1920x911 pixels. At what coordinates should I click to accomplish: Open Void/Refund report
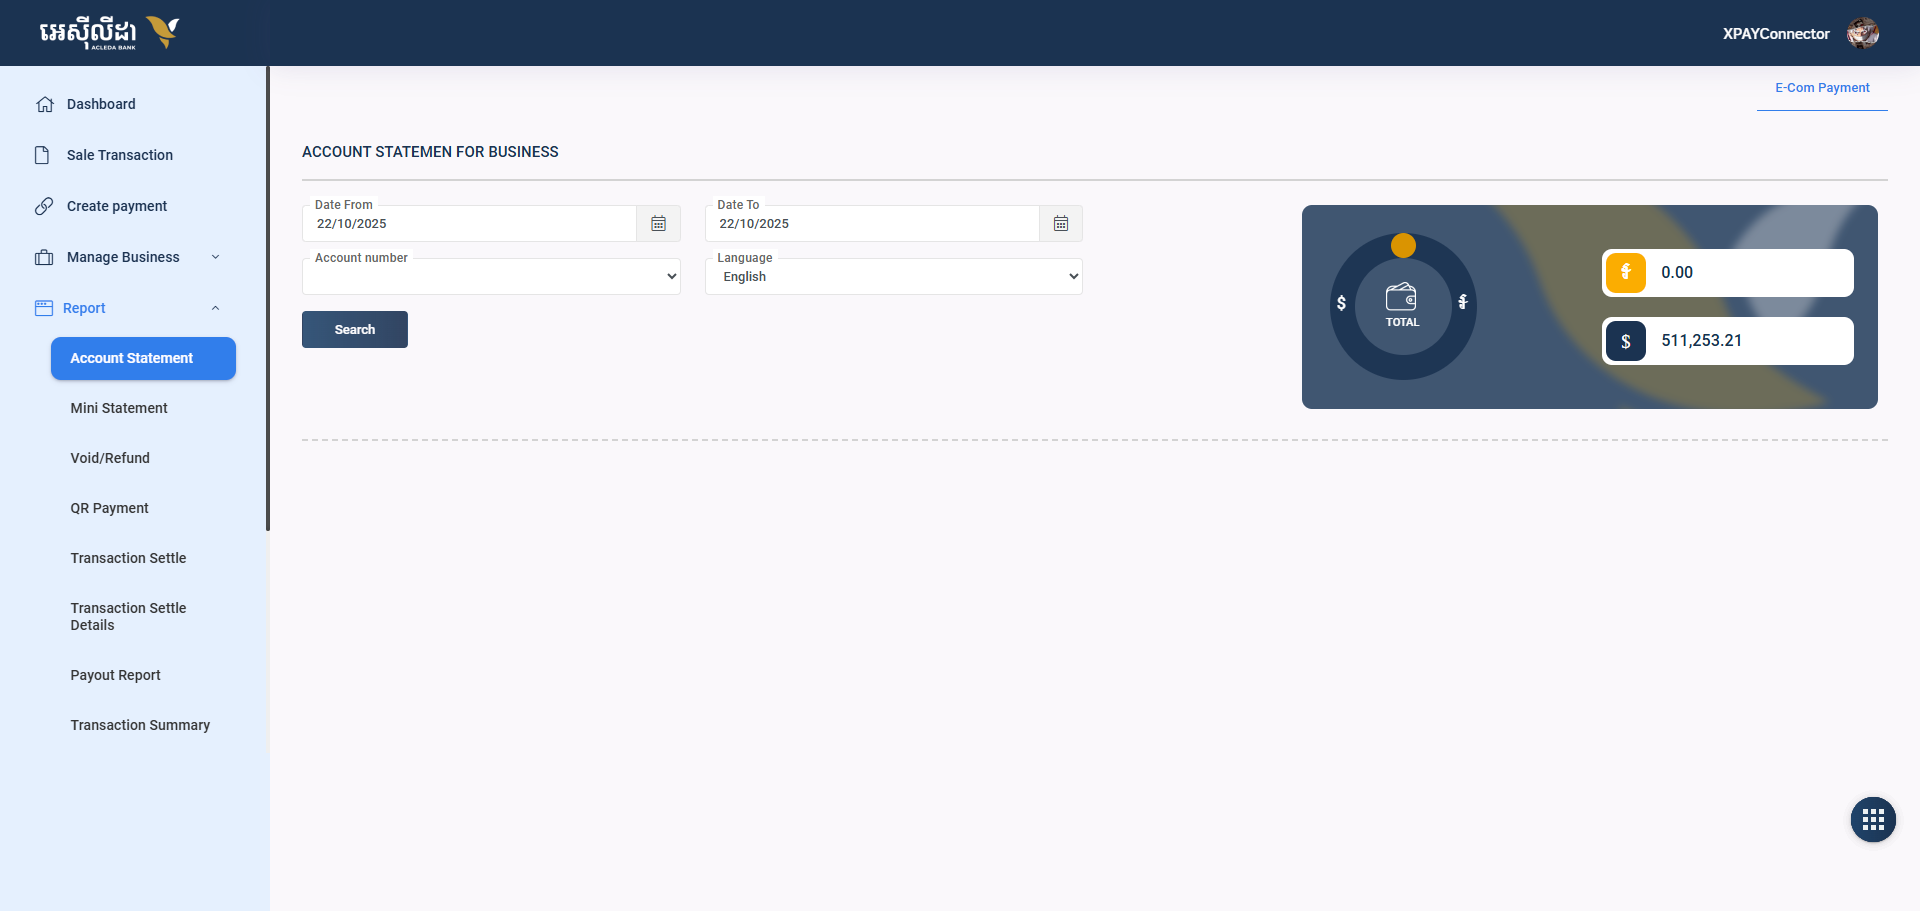[x=110, y=458]
